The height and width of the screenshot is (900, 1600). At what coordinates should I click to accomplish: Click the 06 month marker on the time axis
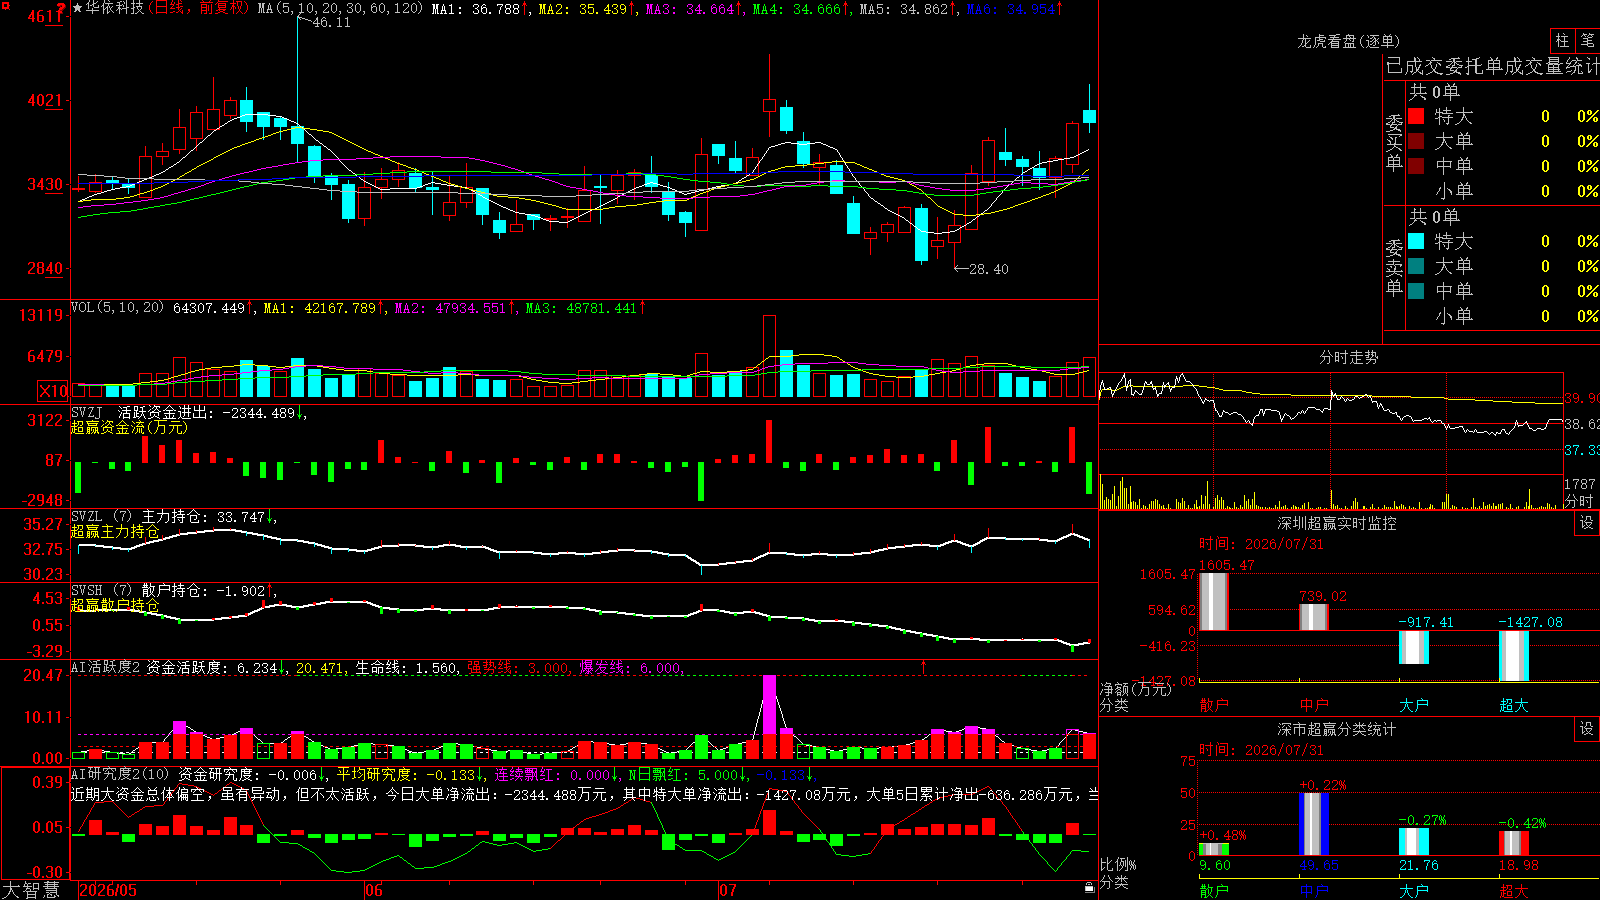click(373, 890)
